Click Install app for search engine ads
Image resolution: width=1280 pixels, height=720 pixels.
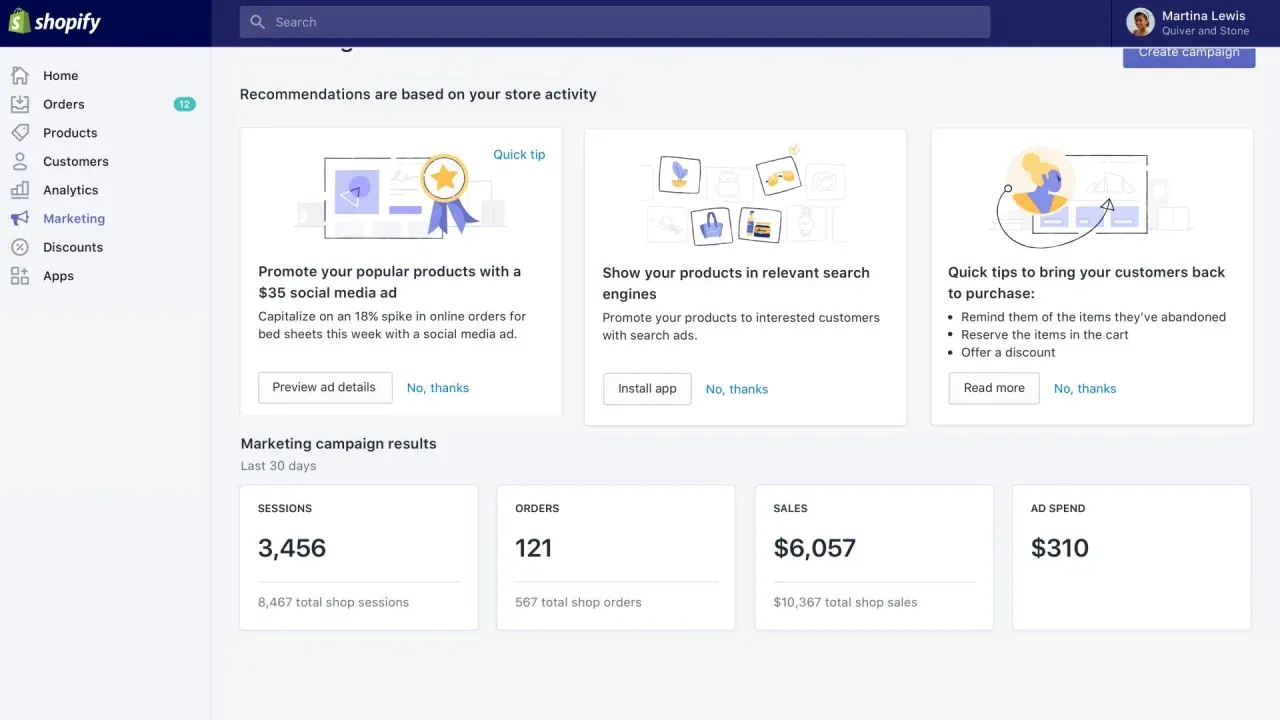[x=646, y=389]
